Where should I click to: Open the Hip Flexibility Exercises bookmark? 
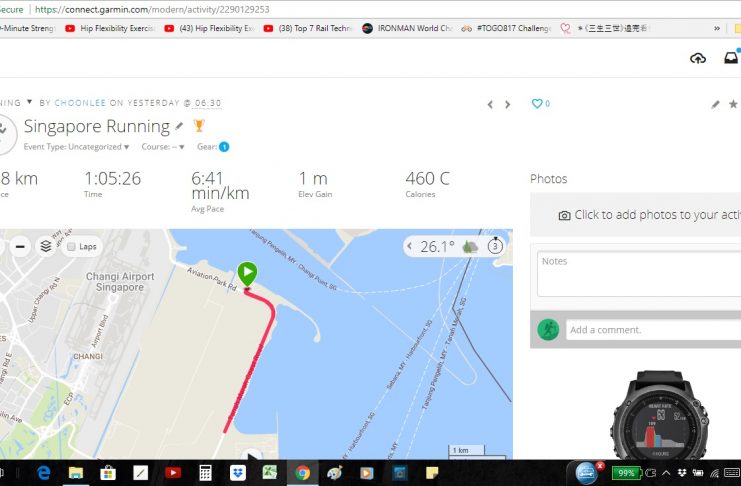[110, 28]
